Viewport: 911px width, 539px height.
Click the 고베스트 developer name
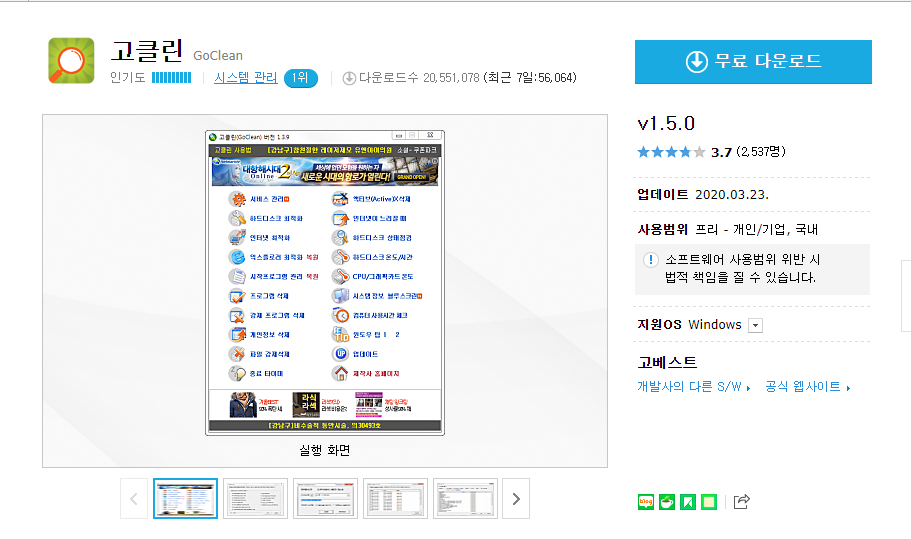coord(667,362)
